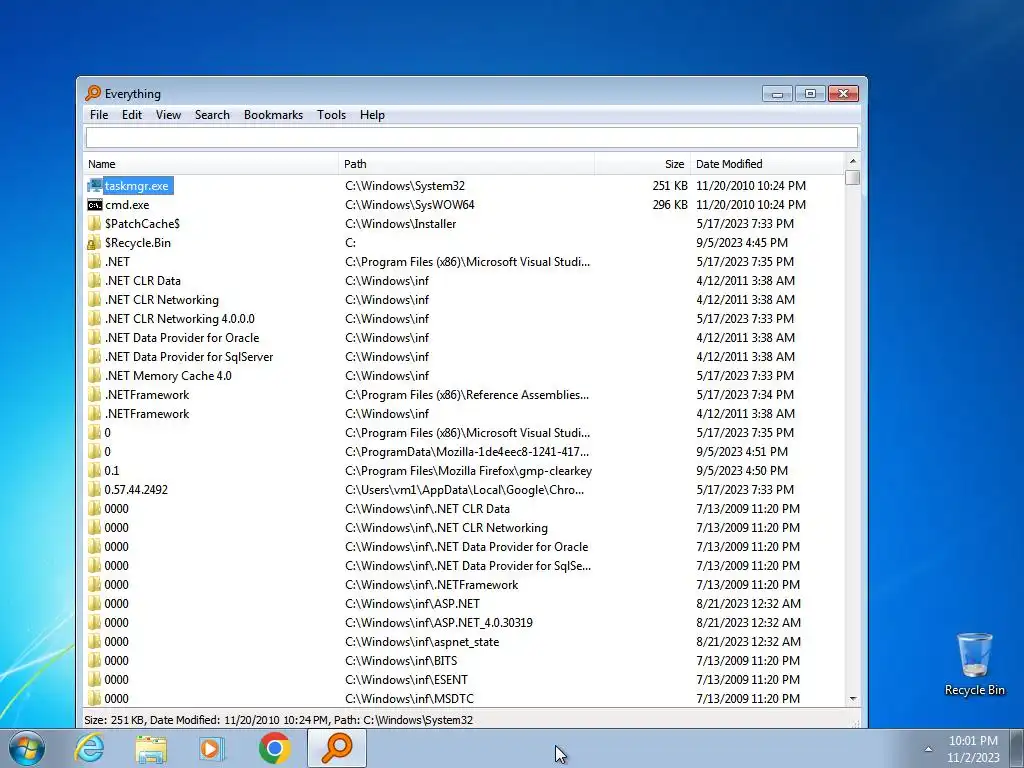
Task: Click Everything taskbar button
Action: (337, 748)
